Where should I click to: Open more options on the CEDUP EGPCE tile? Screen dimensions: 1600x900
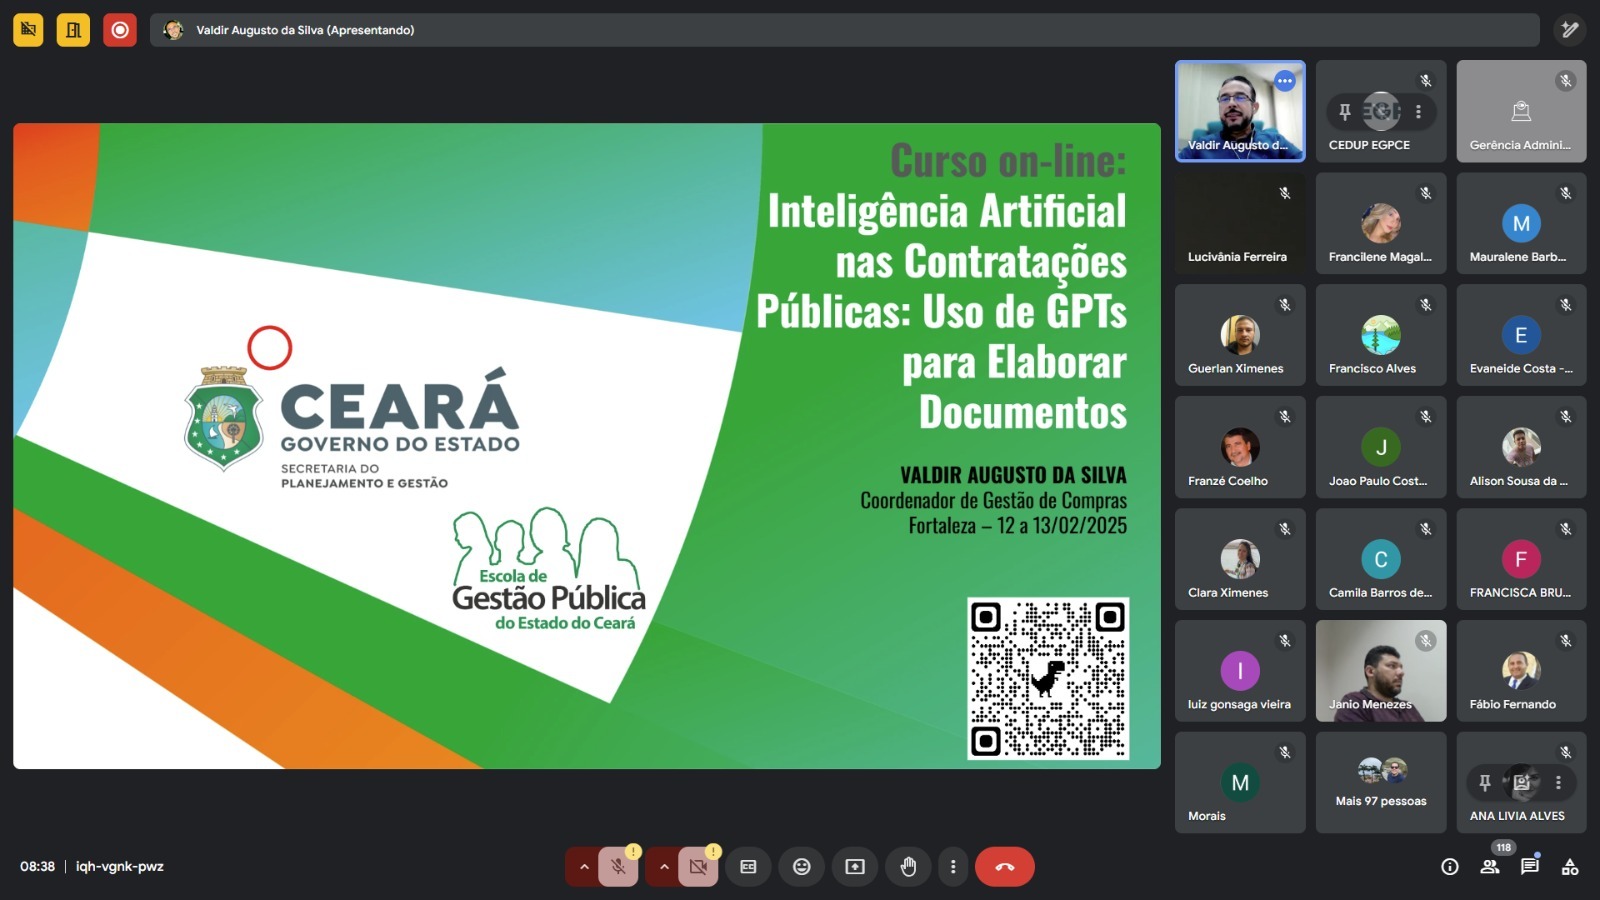tap(1418, 112)
